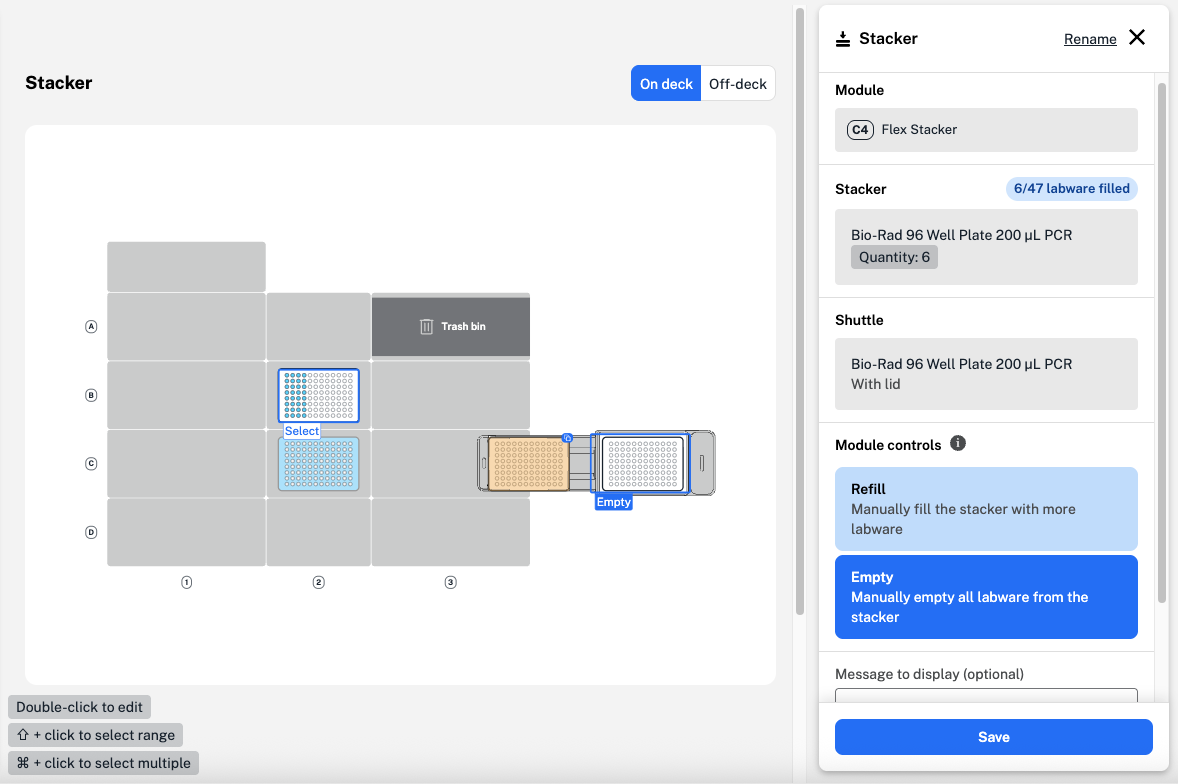Click the Trash bin icon on deck

427,326
